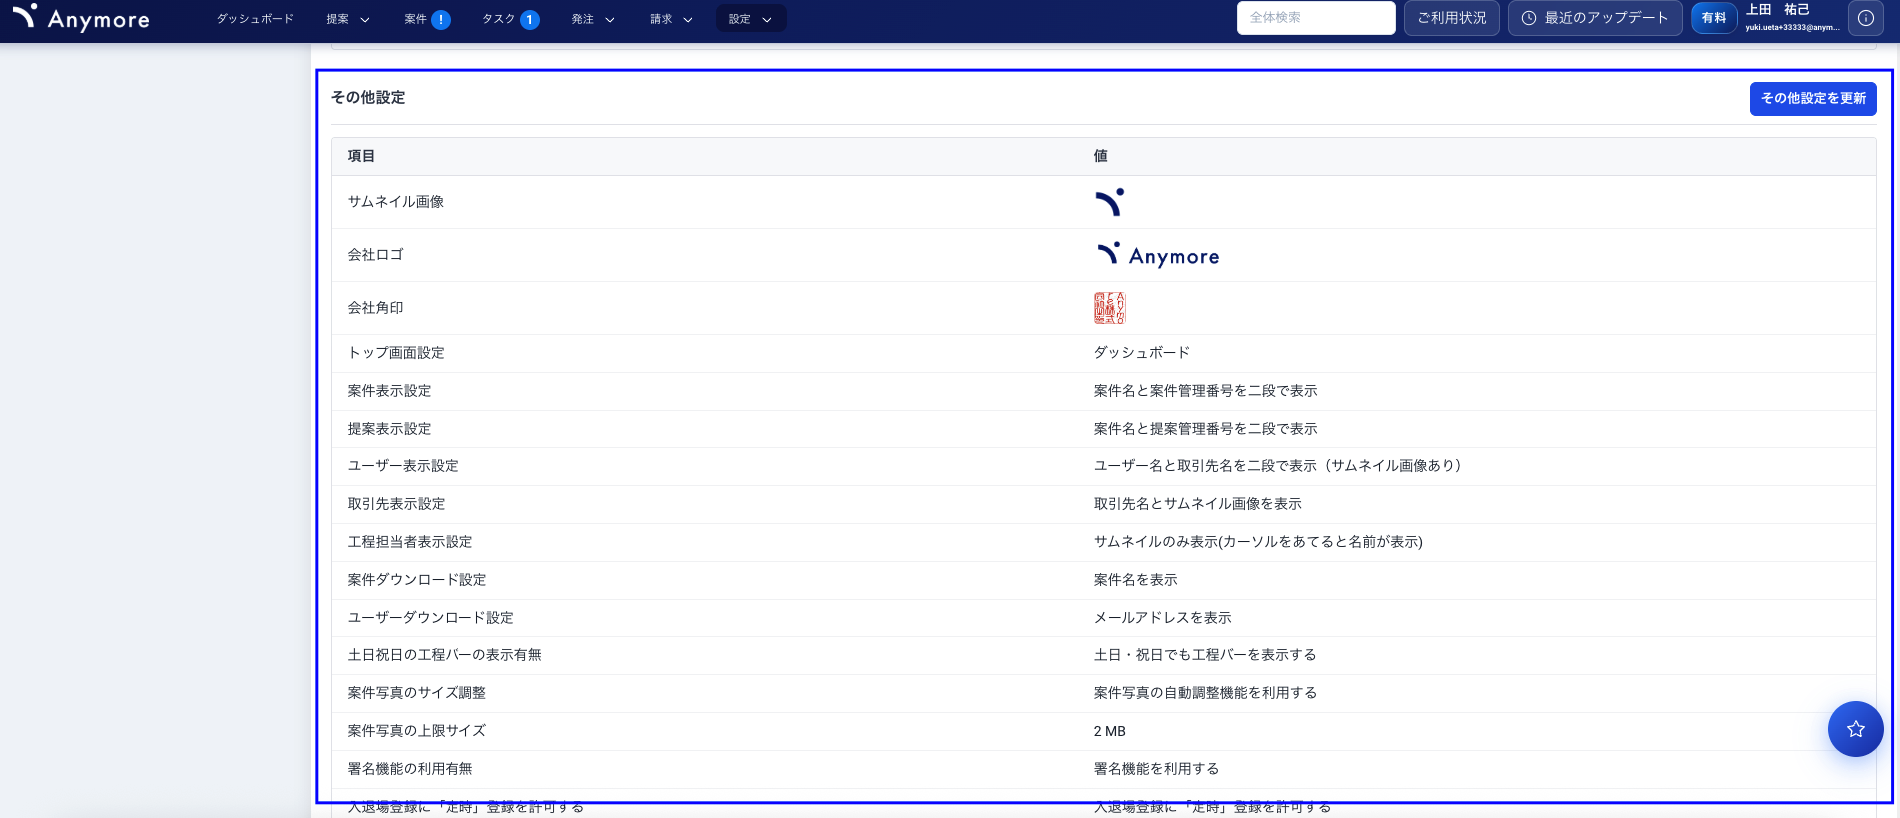Viewport: 1900px width, 818px height.
Task: Focus the 全体検索 search field
Action: click(x=1316, y=18)
